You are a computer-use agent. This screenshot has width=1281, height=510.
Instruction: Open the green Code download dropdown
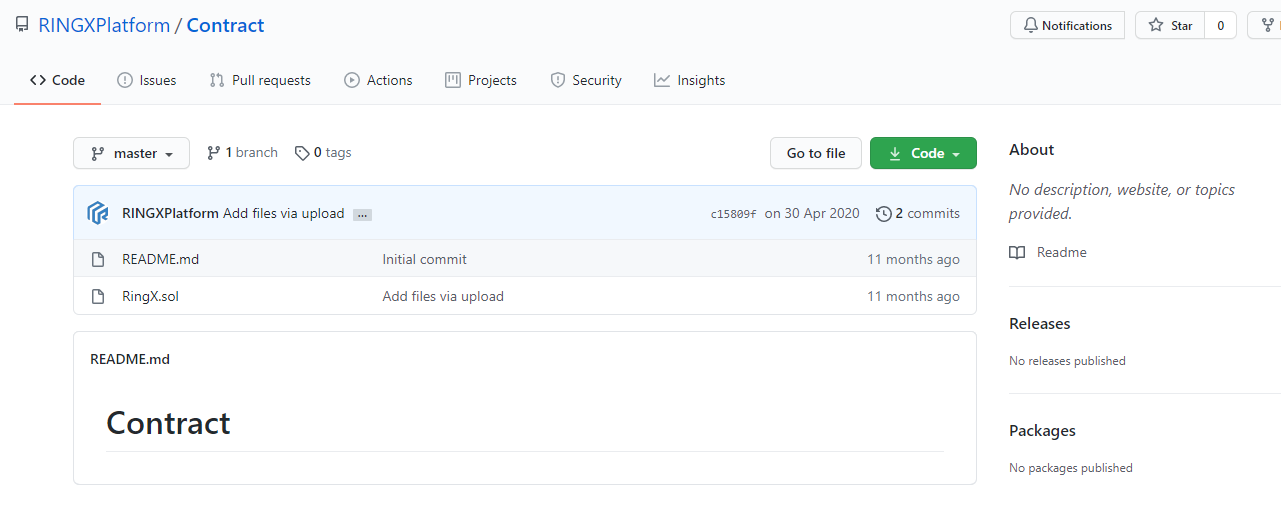(x=923, y=153)
